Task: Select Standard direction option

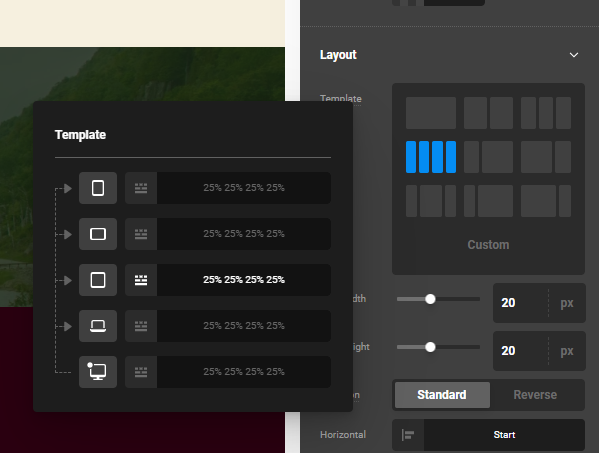Action: pyautogui.click(x=442, y=395)
